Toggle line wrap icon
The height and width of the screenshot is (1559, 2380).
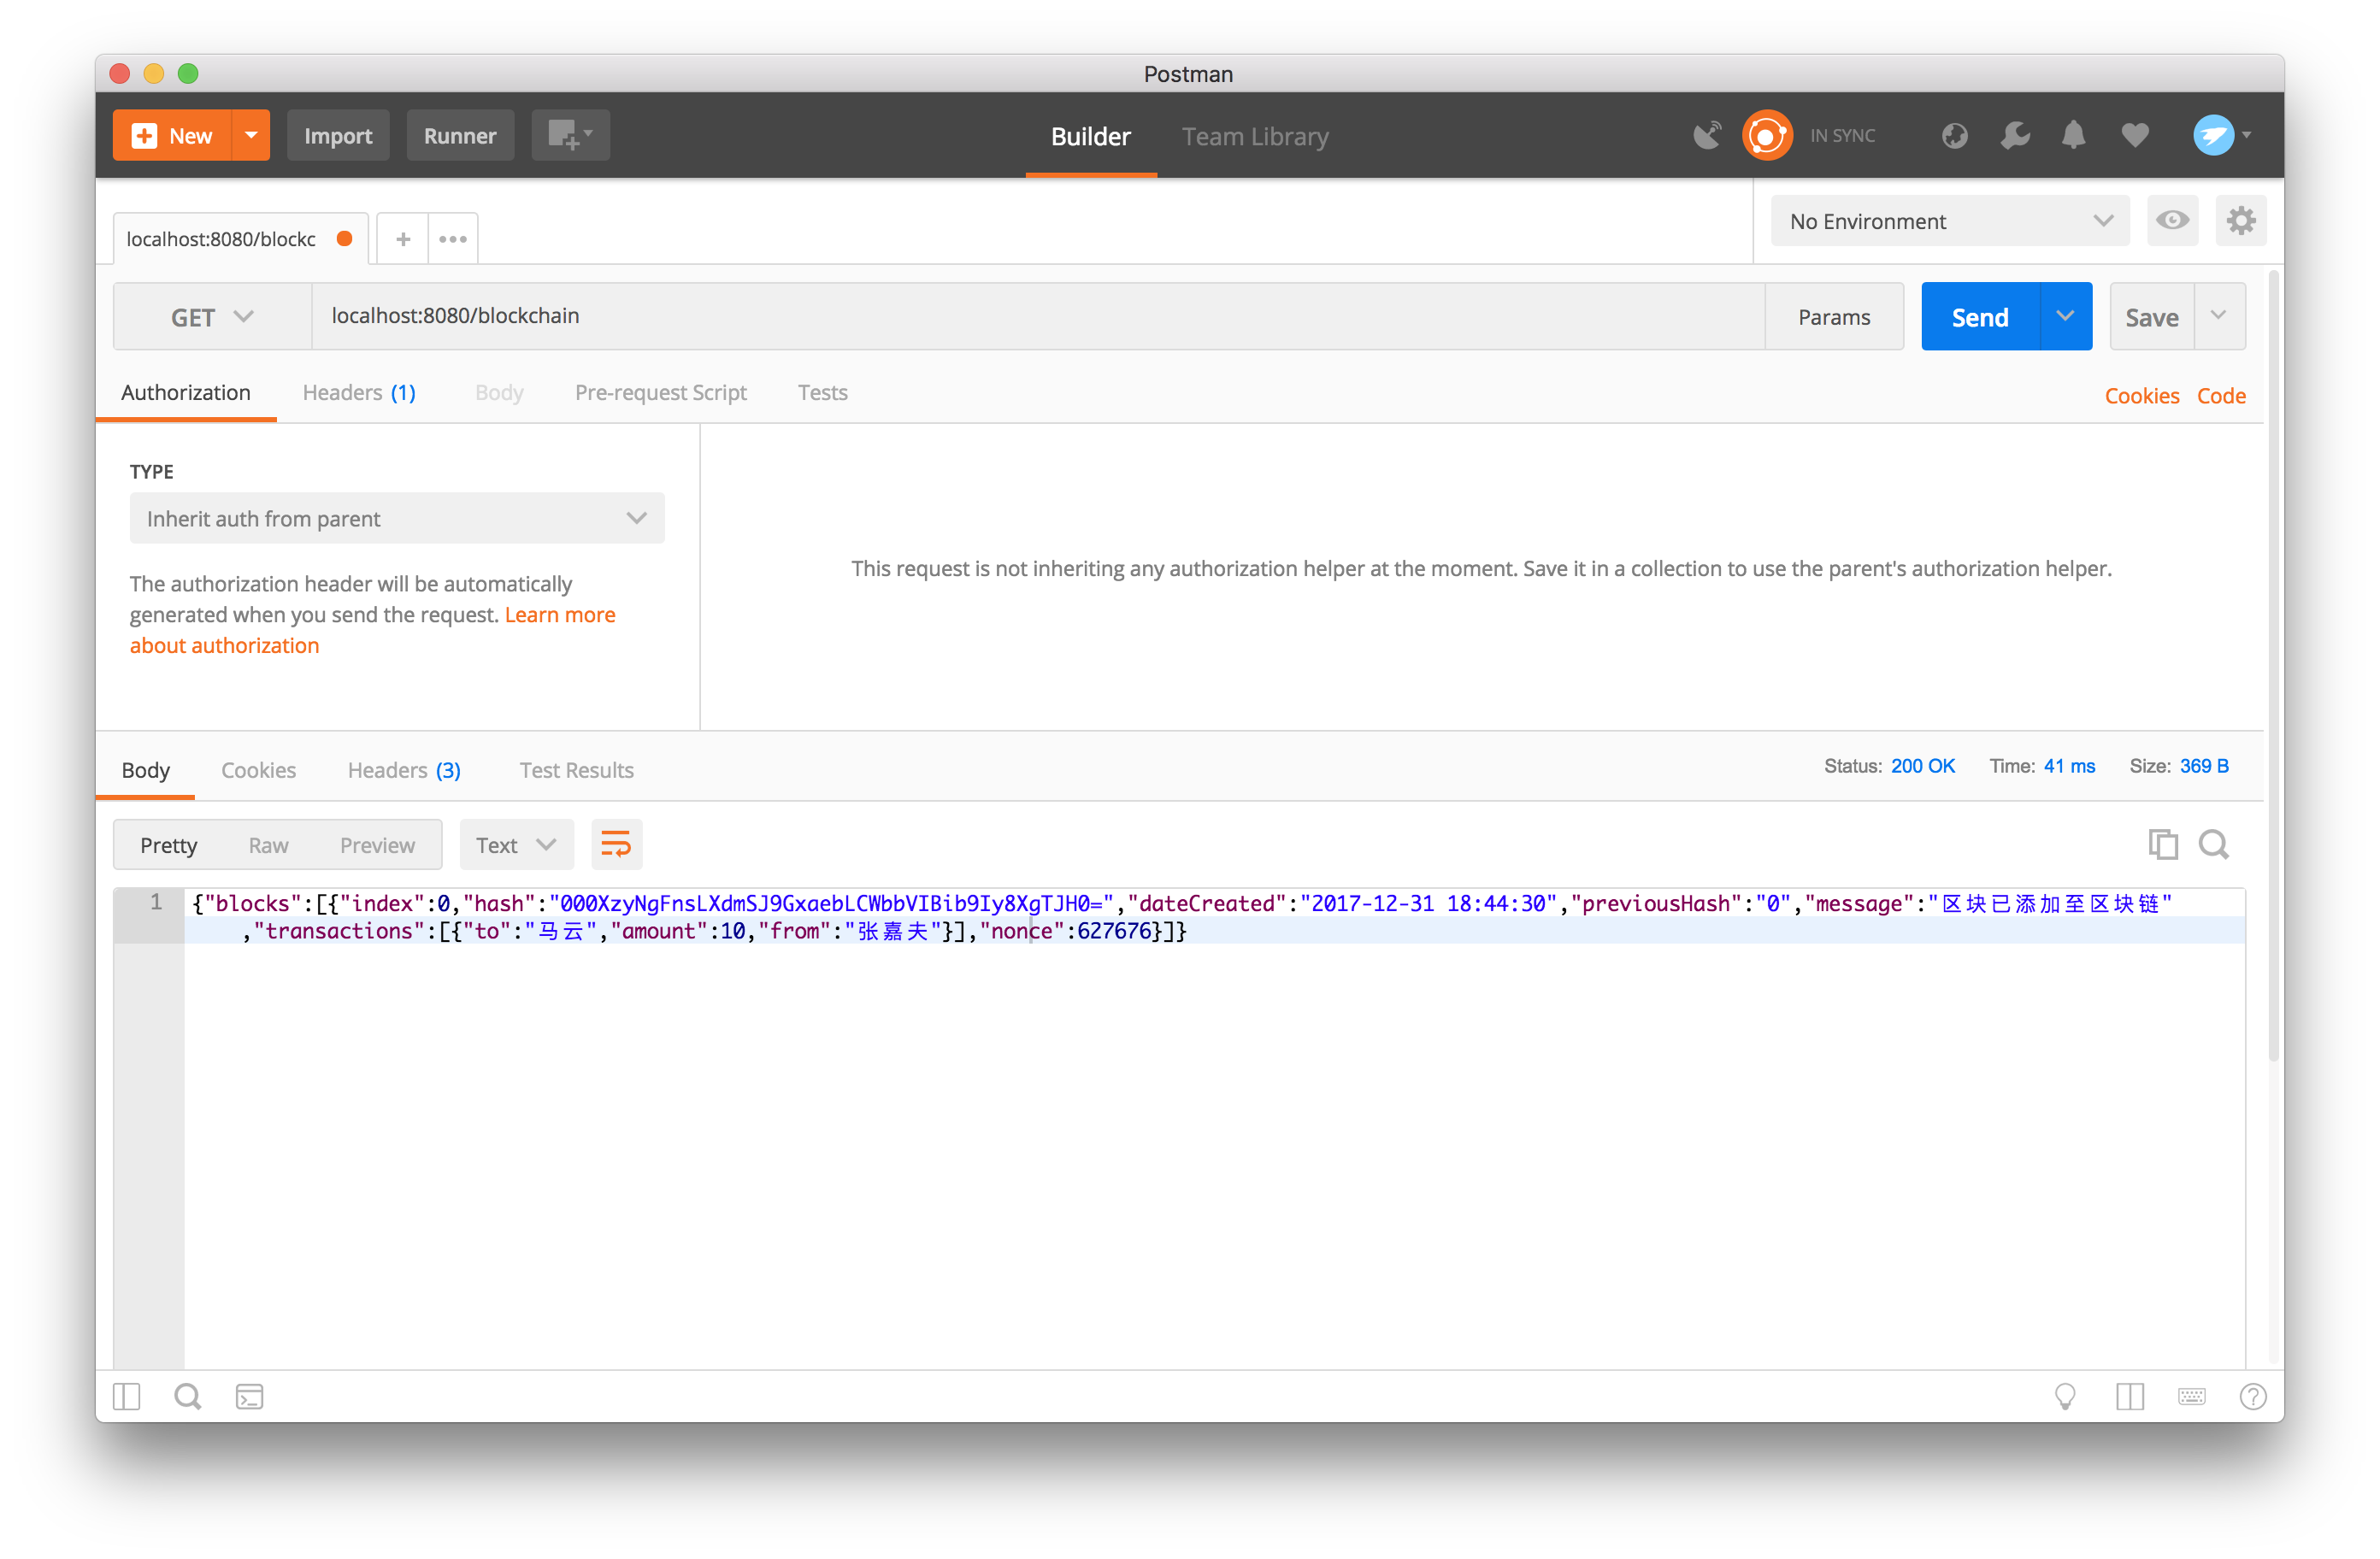[x=616, y=845]
